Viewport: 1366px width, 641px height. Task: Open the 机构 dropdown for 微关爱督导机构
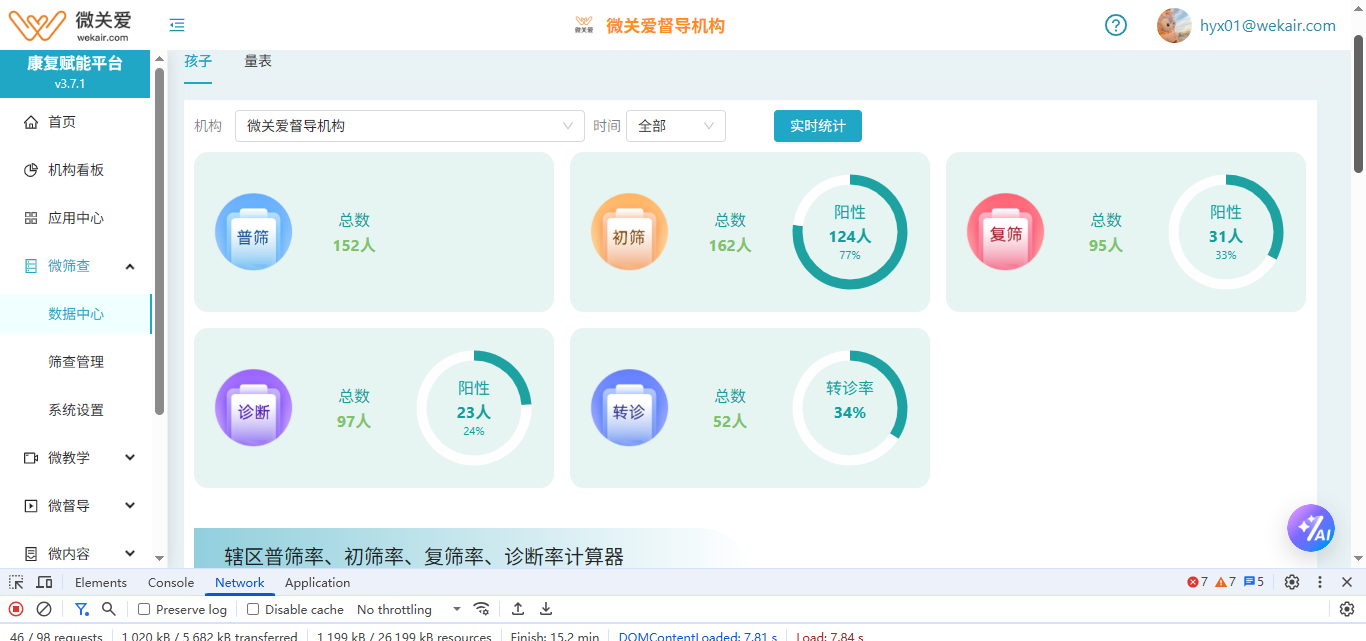pyautogui.click(x=409, y=126)
